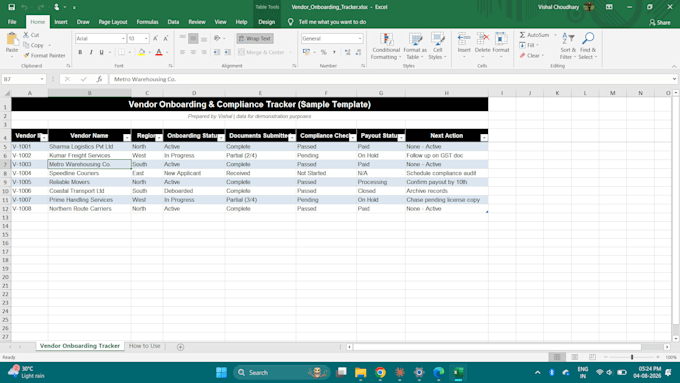This screenshot has height=383, width=680.
Task: Click the AutoSum sigma icon
Action: (x=523, y=35)
